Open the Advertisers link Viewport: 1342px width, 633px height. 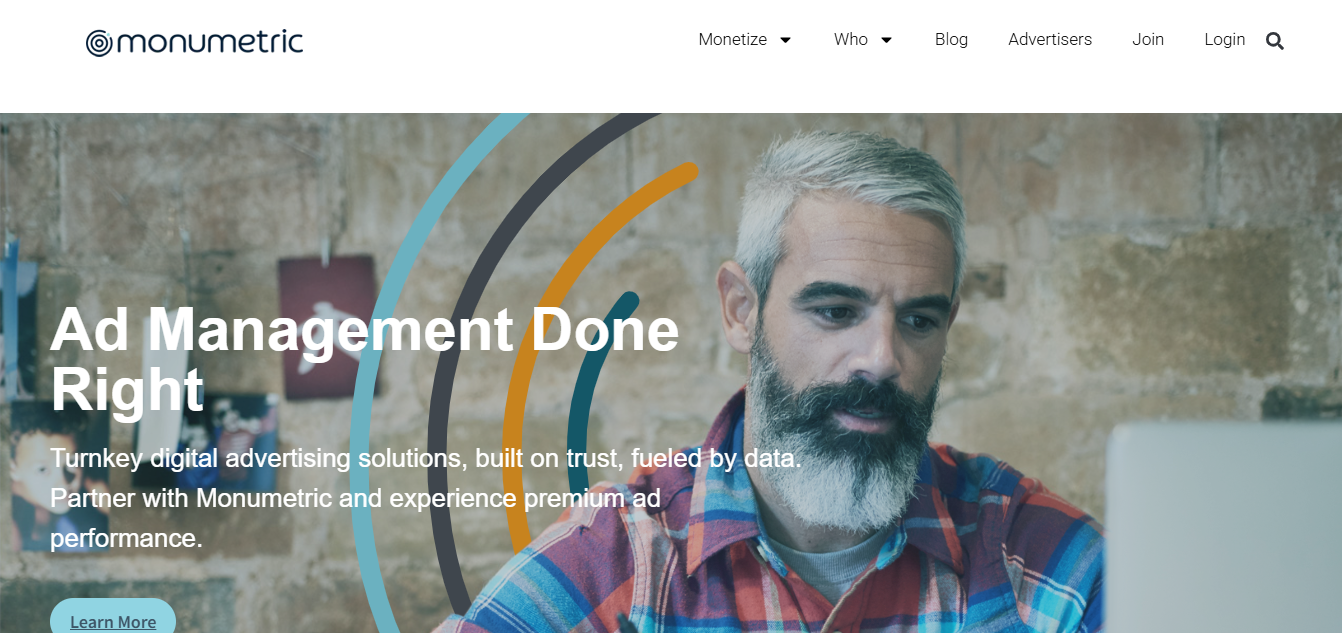point(1050,40)
